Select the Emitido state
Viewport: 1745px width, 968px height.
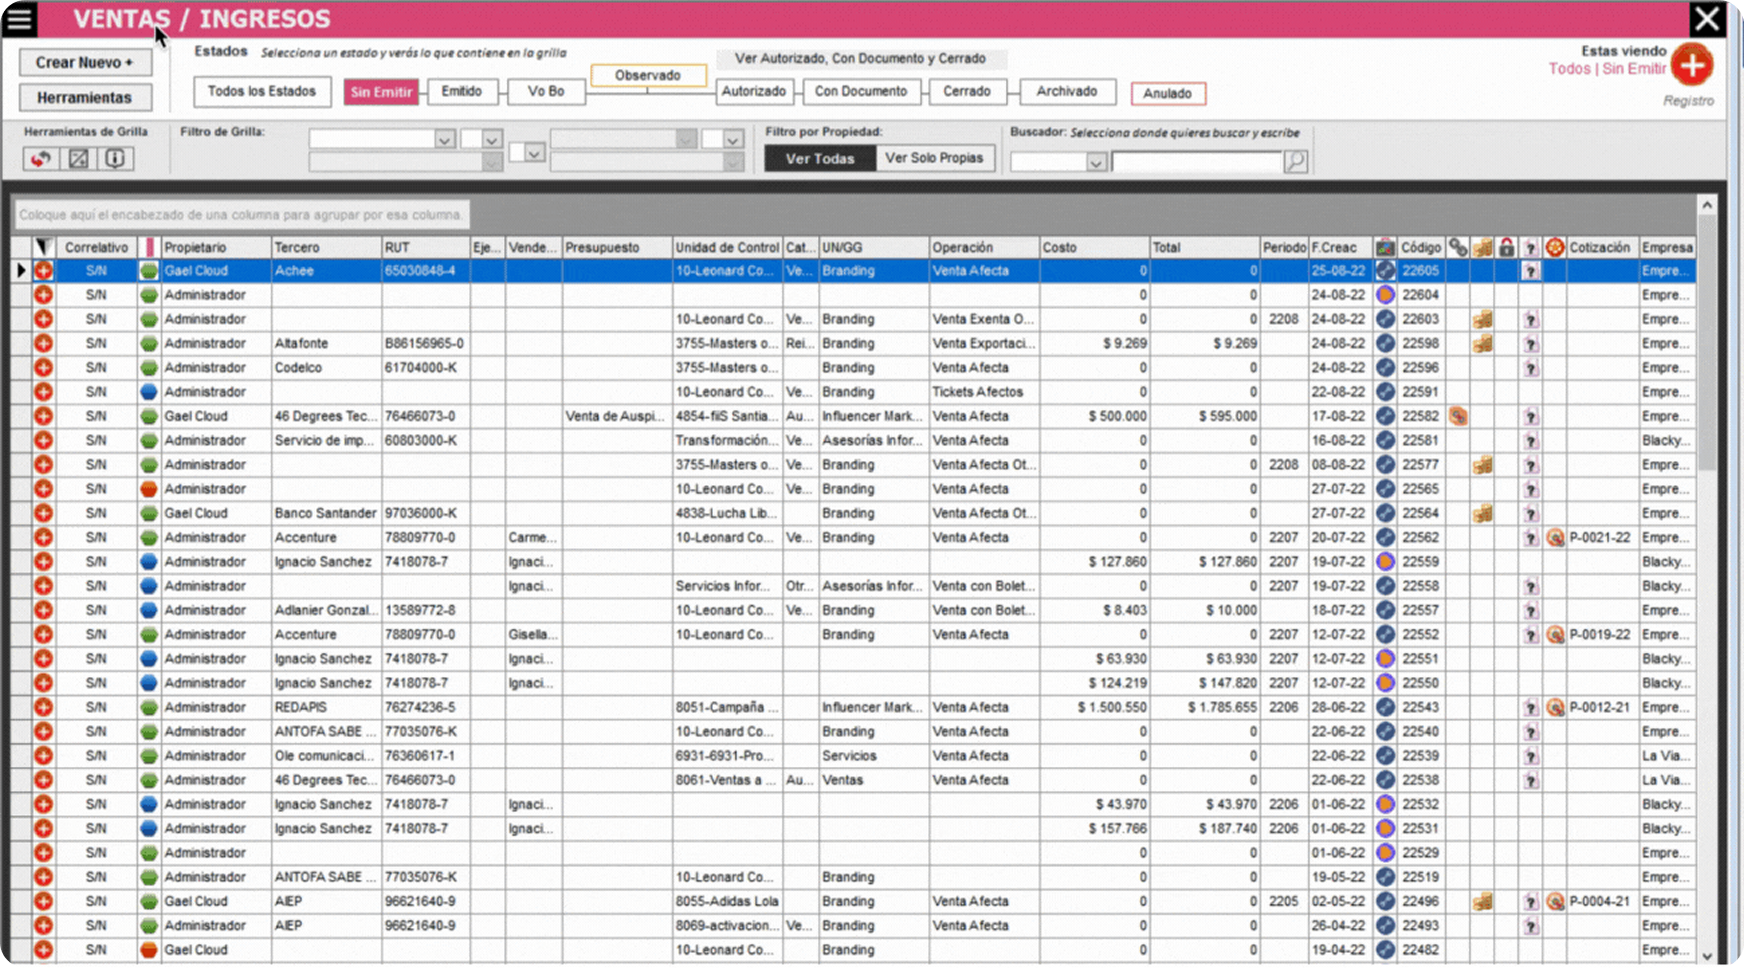[x=461, y=91]
